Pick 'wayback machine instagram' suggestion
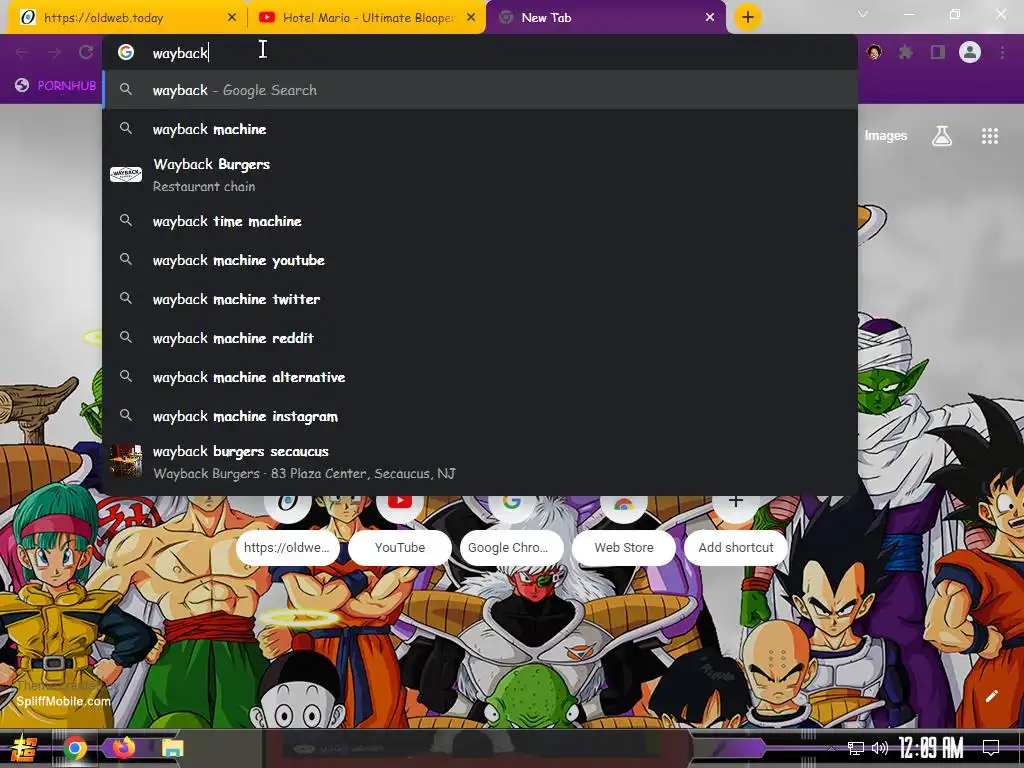1024x768 pixels. pyautogui.click(x=480, y=417)
